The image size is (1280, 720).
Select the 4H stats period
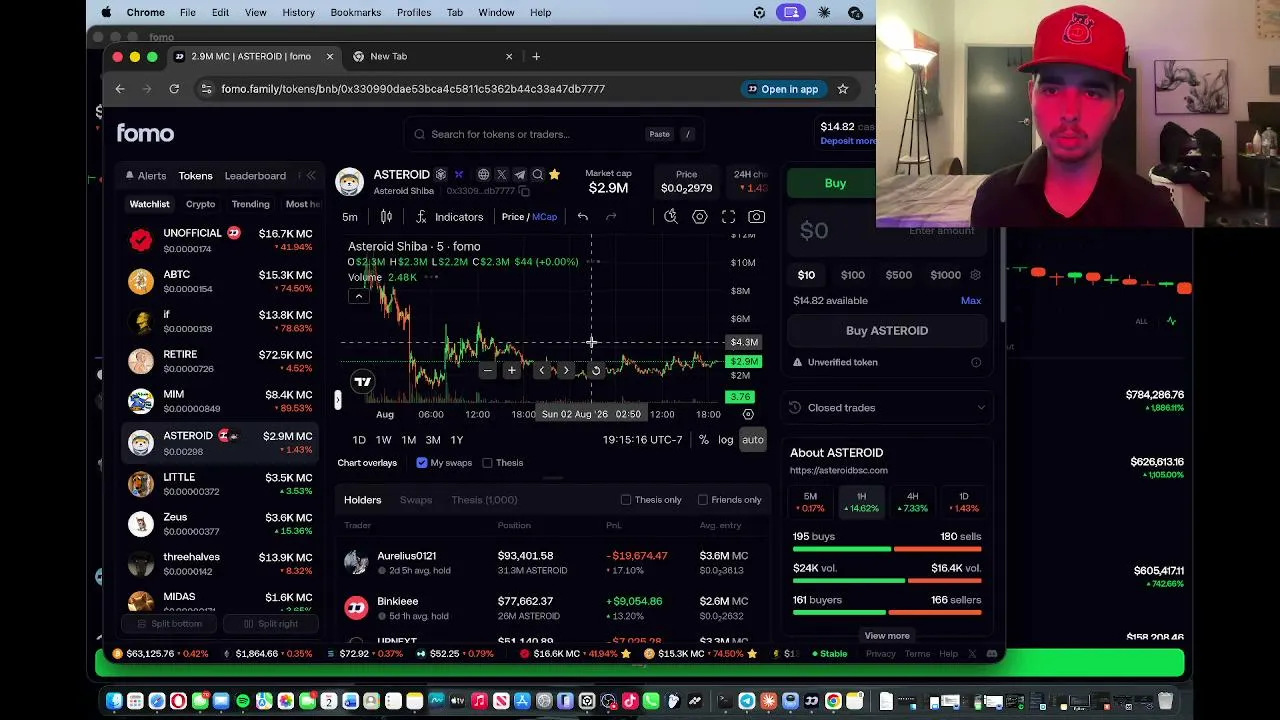[x=912, y=502]
